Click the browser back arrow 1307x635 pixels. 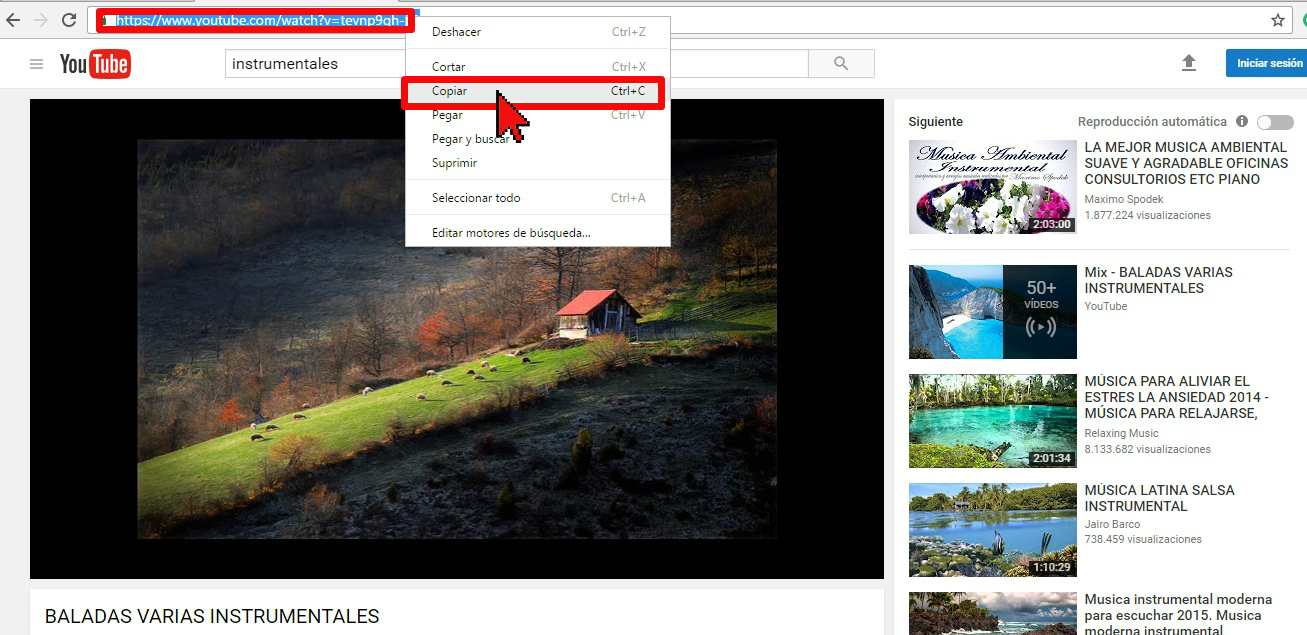13,19
